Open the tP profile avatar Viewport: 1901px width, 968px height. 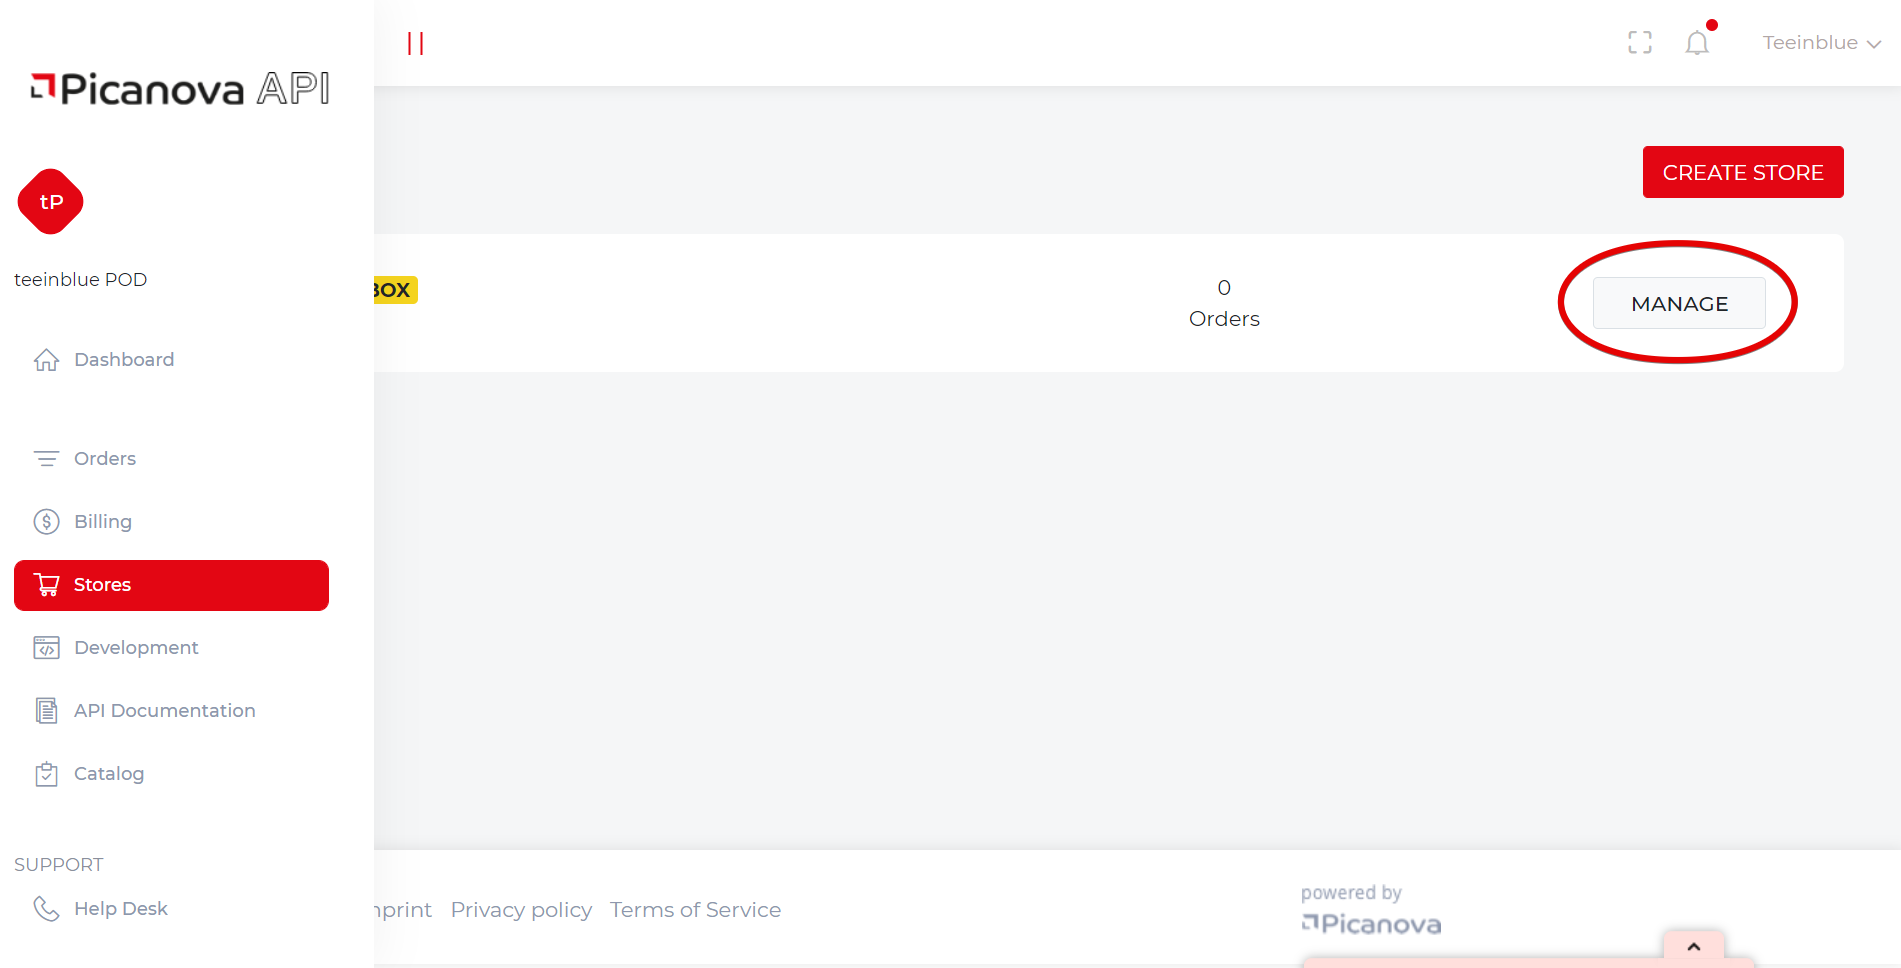point(50,202)
